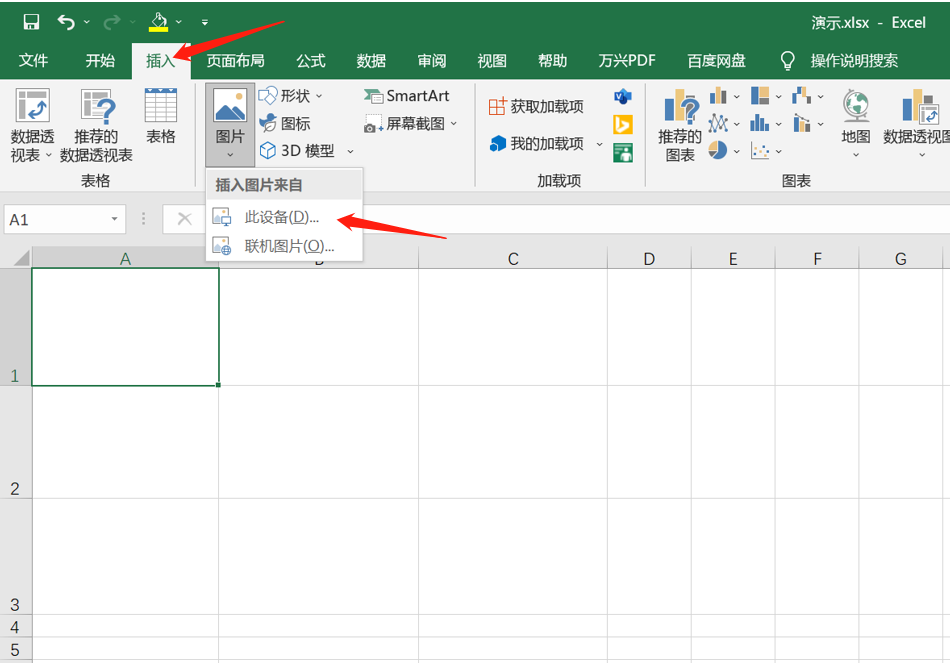Click the People Graph add-in icon
Image resolution: width=950 pixels, height=663 pixels.
(x=623, y=153)
